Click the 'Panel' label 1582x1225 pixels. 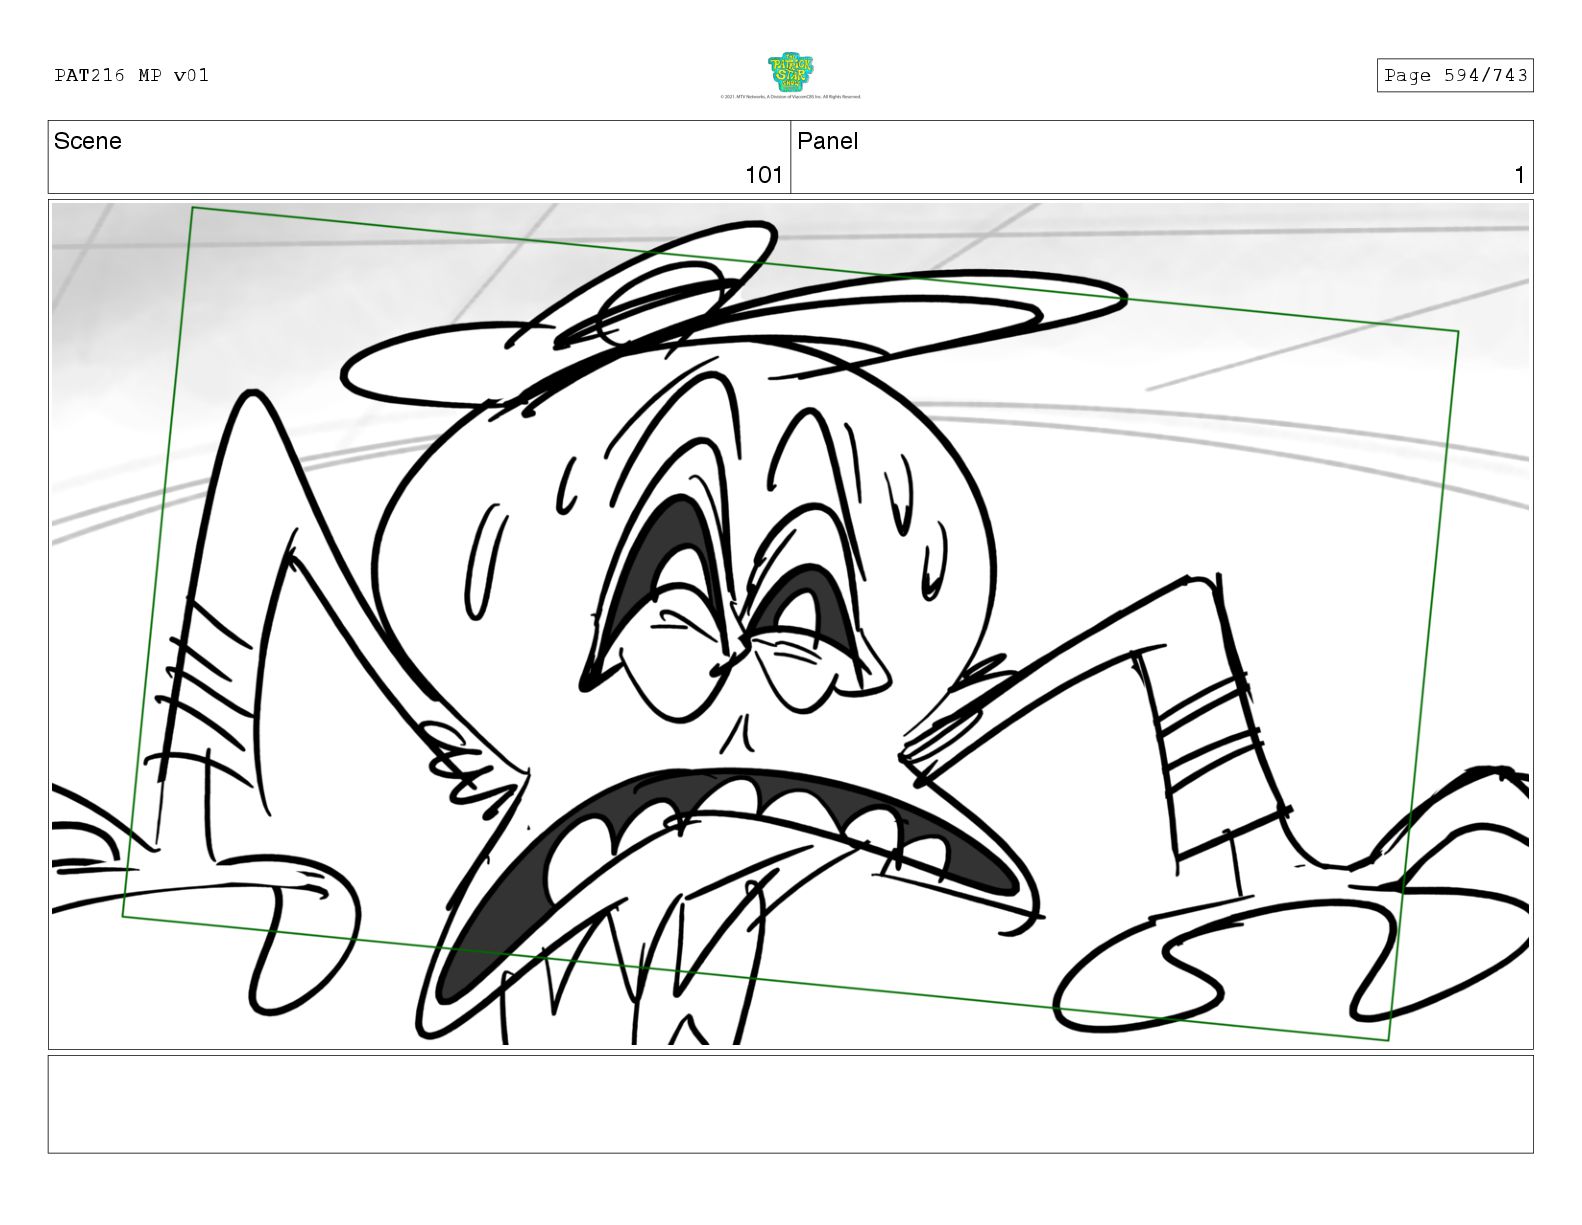click(x=827, y=141)
